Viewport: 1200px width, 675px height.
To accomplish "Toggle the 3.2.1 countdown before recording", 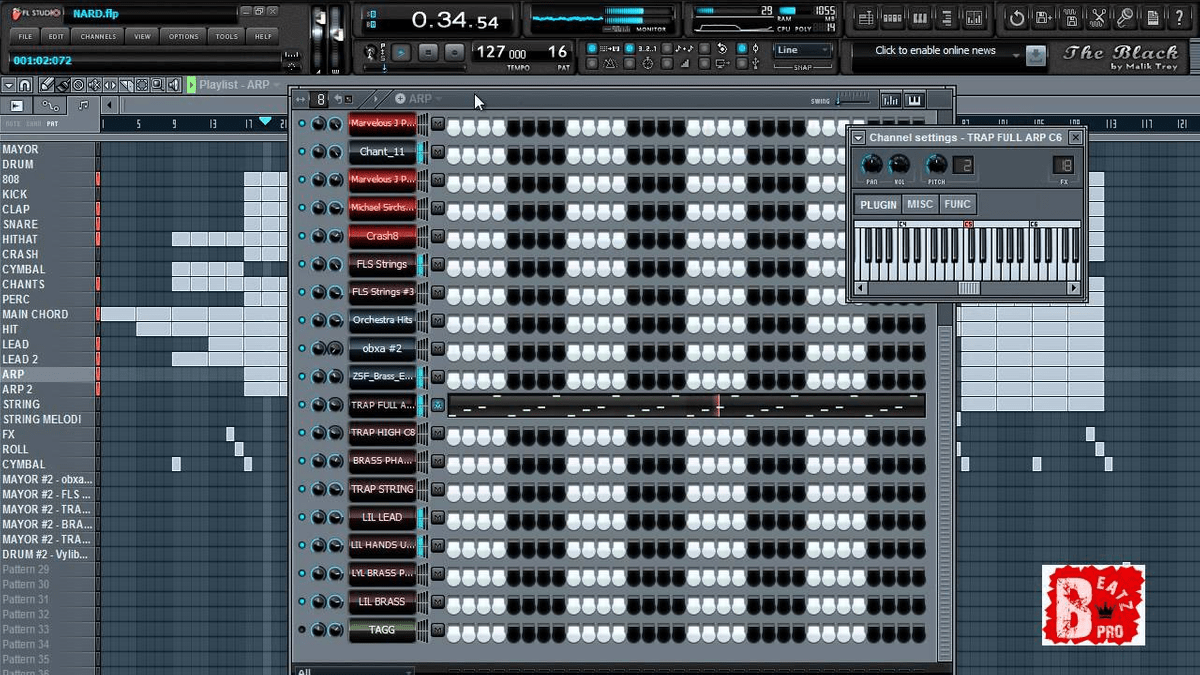I will pos(629,49).
